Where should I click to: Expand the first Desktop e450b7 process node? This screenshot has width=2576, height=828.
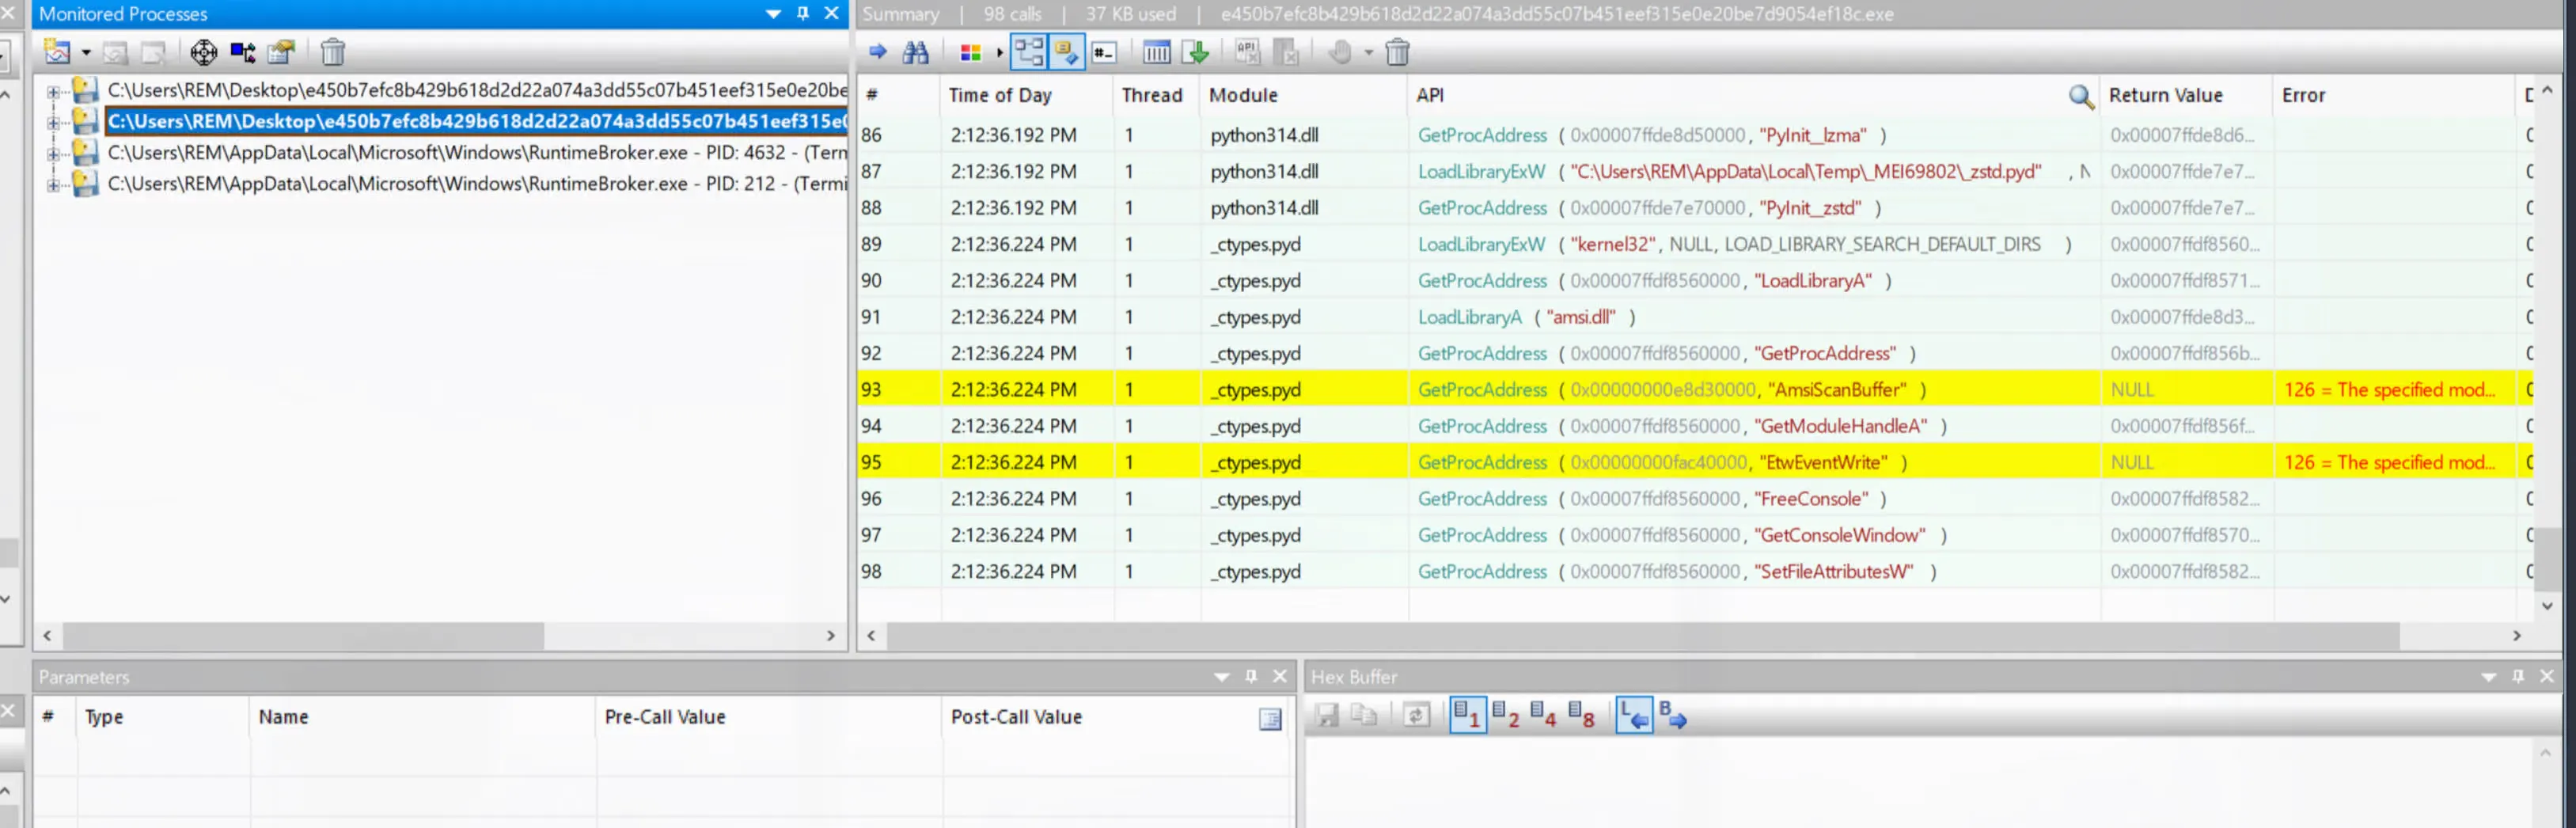(x=53, y=91)
